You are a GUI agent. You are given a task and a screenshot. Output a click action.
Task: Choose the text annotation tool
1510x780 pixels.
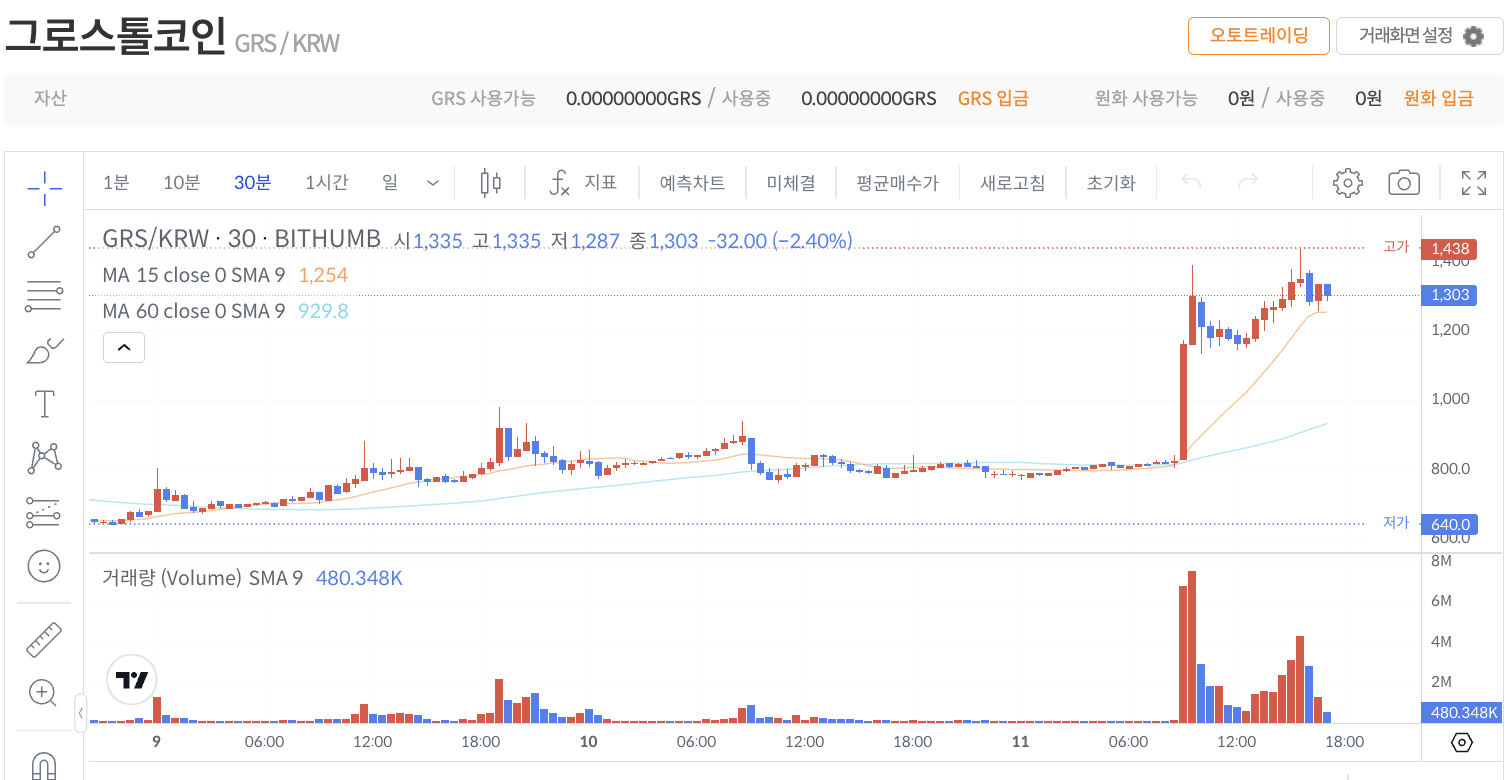[44, 404]
